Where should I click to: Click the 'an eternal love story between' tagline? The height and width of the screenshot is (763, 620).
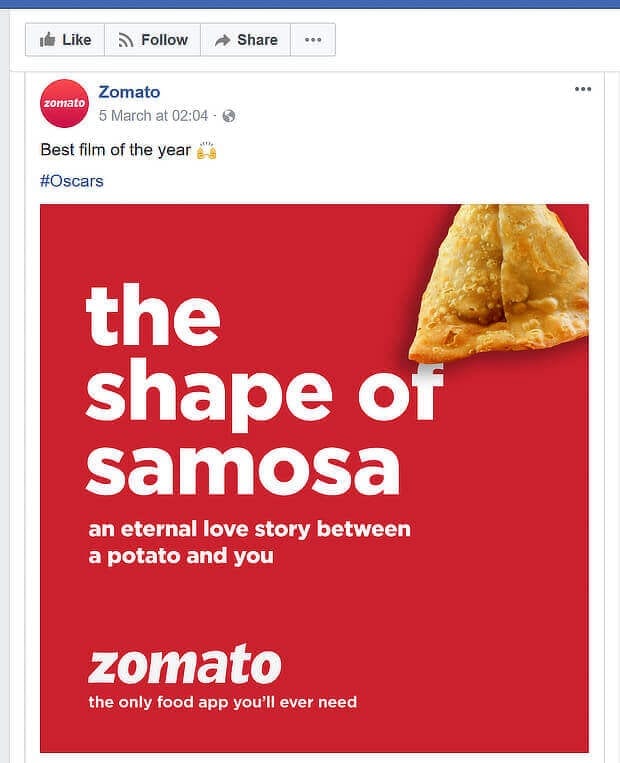point(249,528)
